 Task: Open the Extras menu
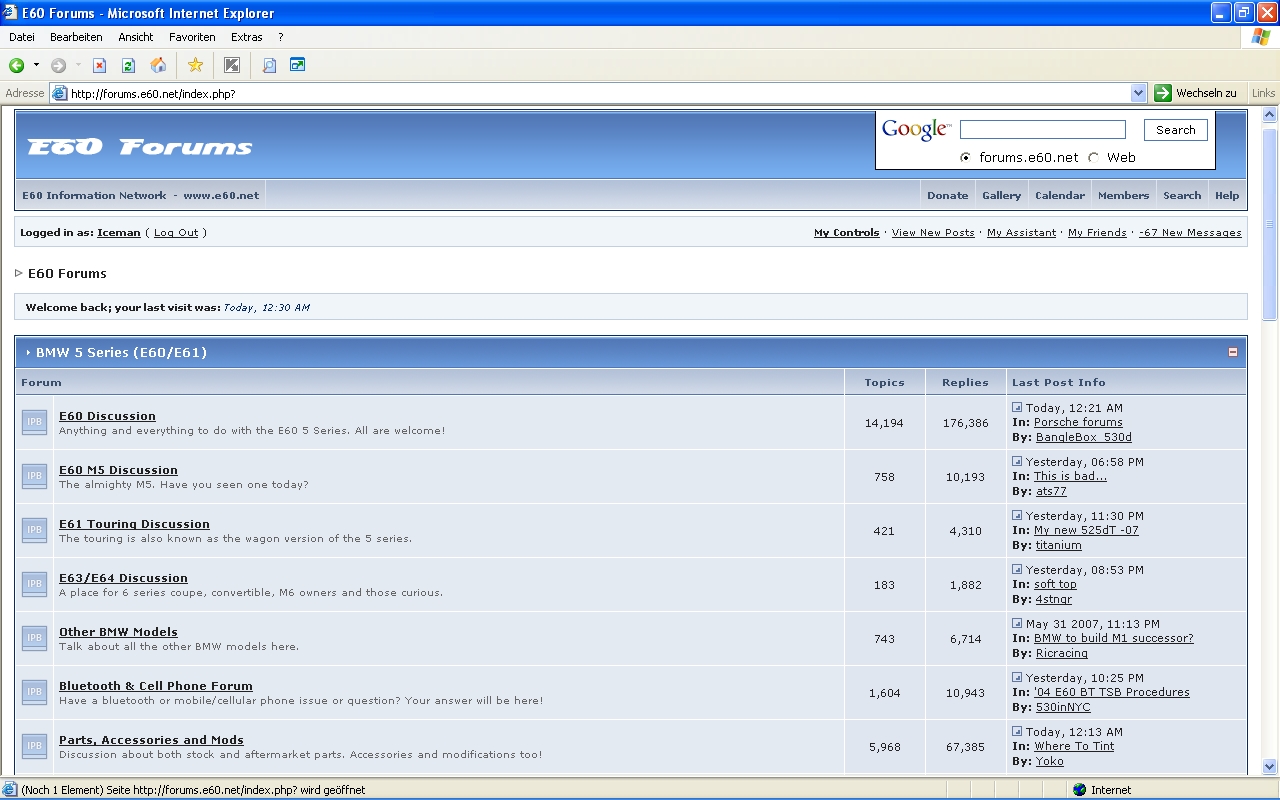pos(247,37)
